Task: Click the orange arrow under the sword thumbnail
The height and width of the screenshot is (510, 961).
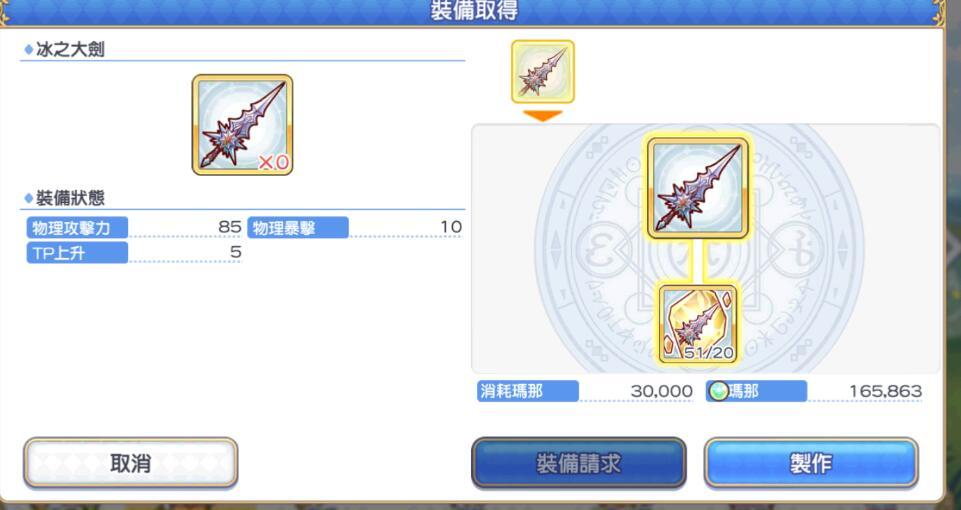Action: (543, 115)
